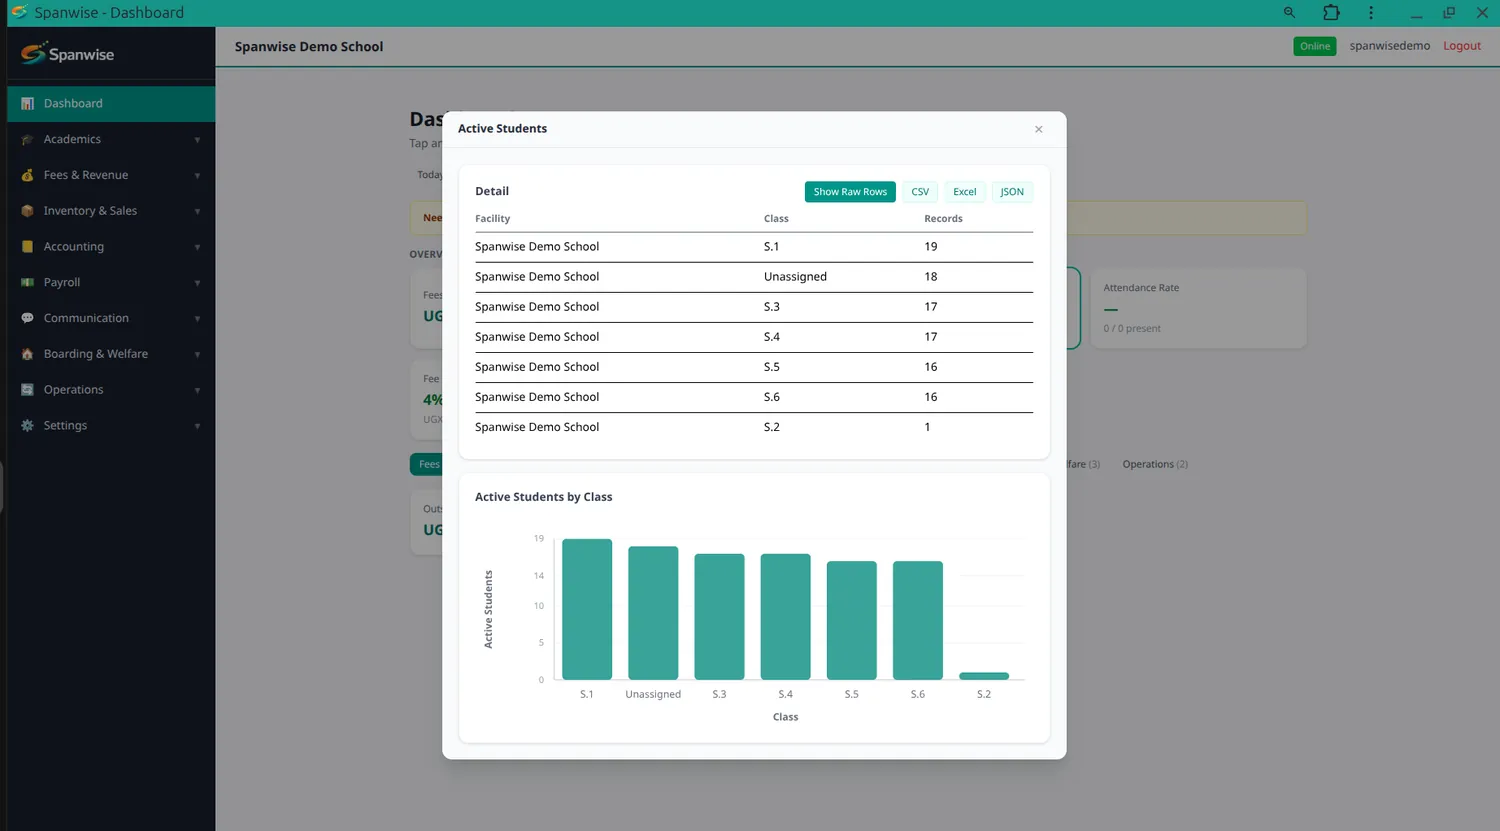Click the Accounting ledger icon
Viewport: 1500px width, 831px height.
[28, 247]
